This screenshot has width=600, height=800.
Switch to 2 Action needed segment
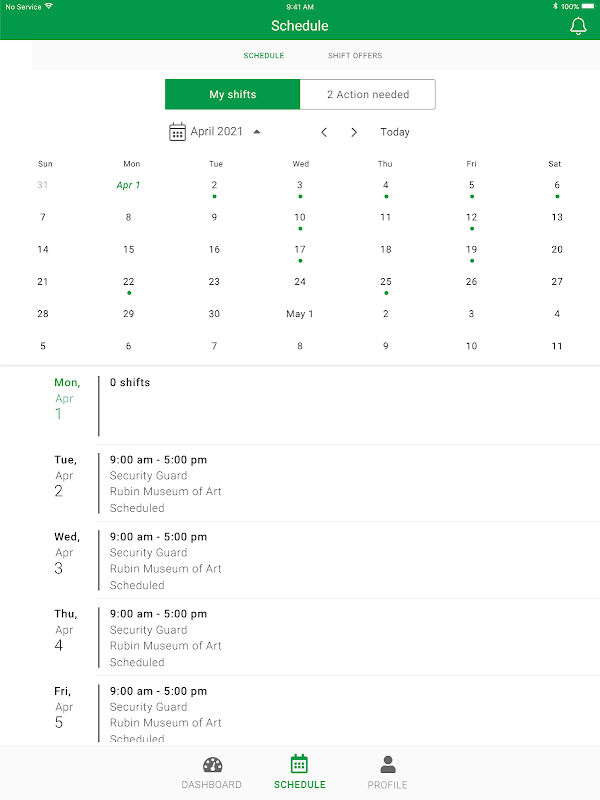pos(367,95)
